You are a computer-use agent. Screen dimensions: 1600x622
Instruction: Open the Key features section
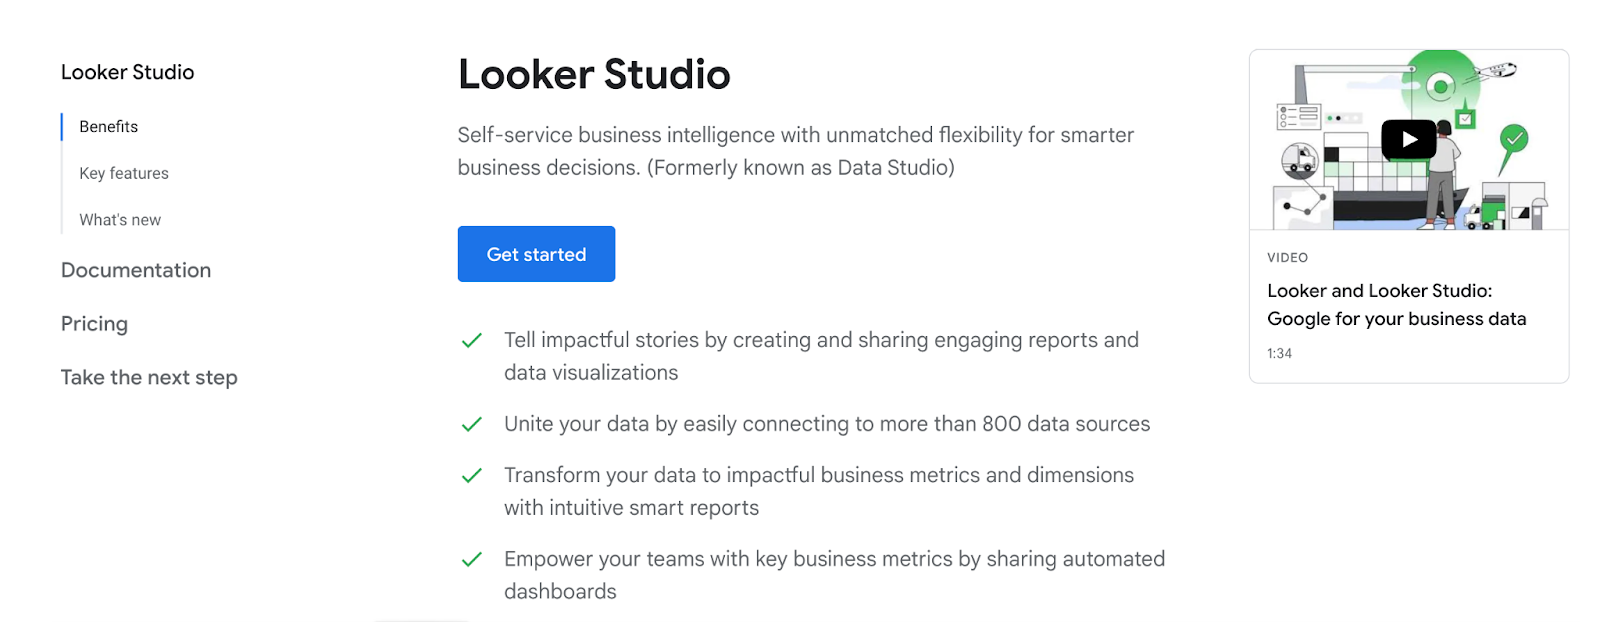click(123, 173)
